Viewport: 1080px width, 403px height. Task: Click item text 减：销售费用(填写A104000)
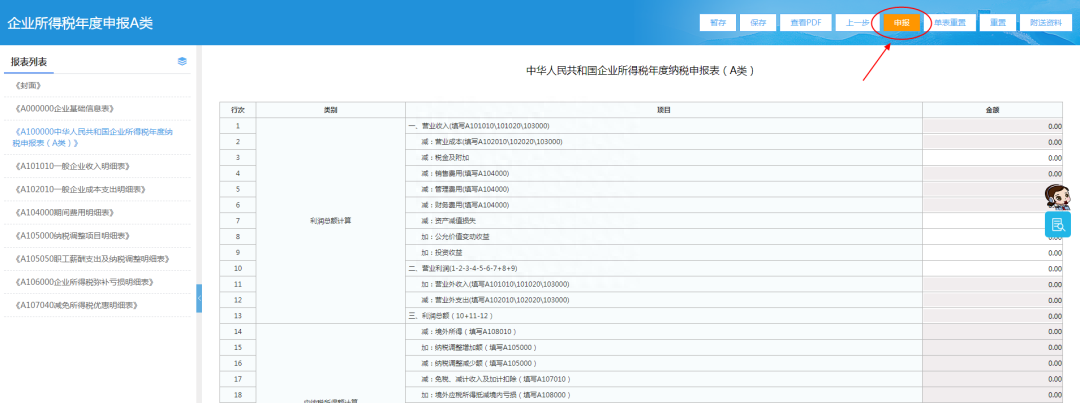[465, 174]
